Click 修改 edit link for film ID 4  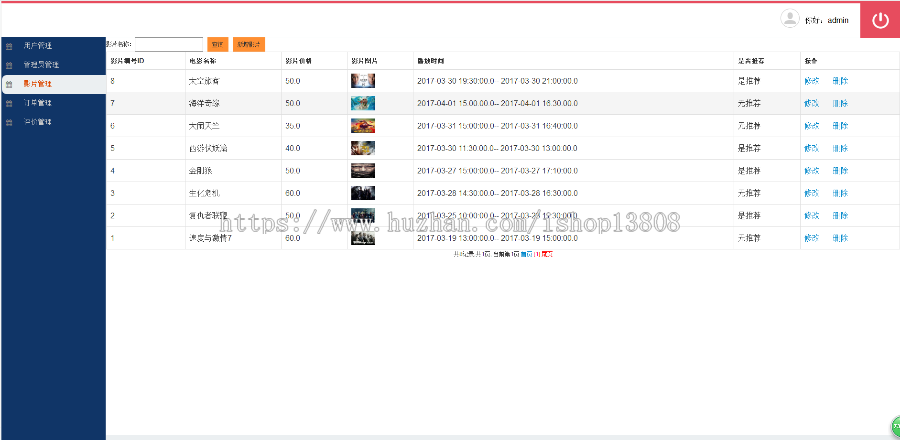coord(812,170)
